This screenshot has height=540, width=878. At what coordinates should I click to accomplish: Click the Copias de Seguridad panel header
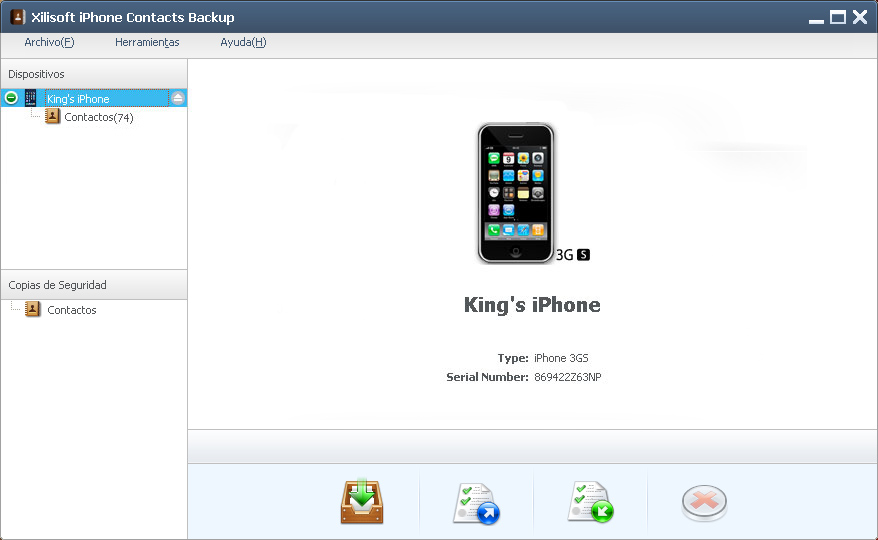click(x=94, y=285)
